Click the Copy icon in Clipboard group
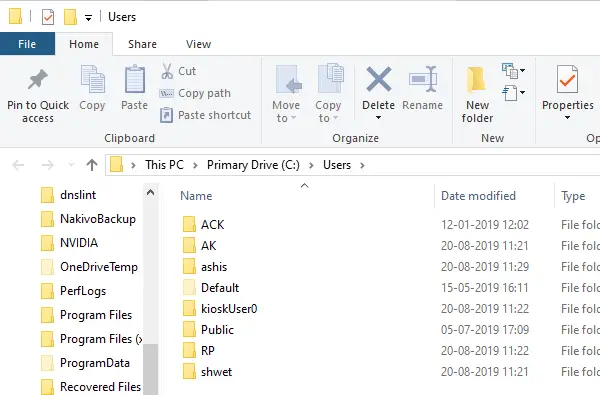The height and width of the screenshot is (395, 600). pos(92,79)
